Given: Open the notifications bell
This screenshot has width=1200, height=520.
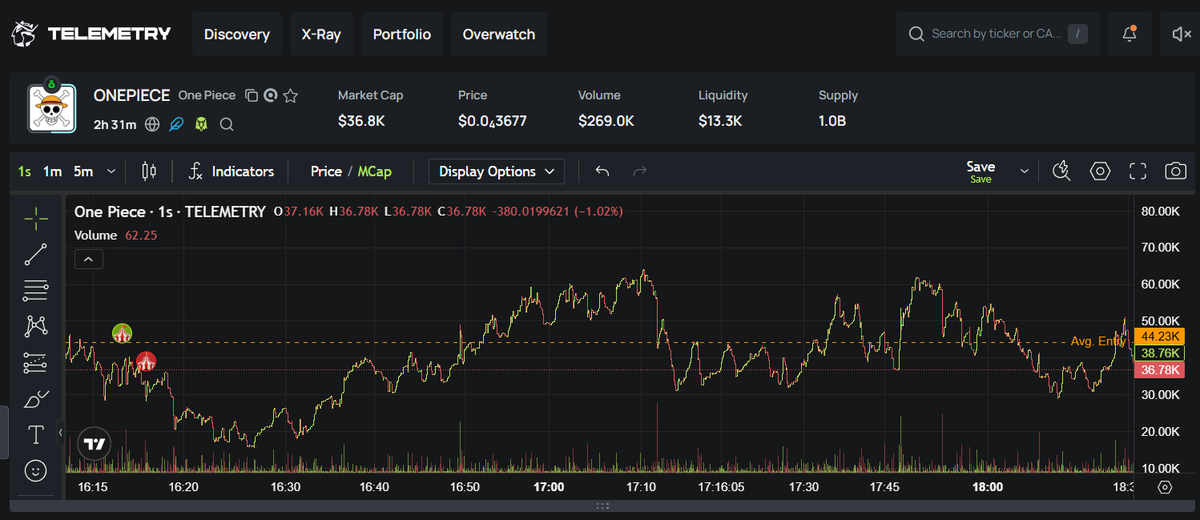Looking at the screenshot, I should [1130, 34].
